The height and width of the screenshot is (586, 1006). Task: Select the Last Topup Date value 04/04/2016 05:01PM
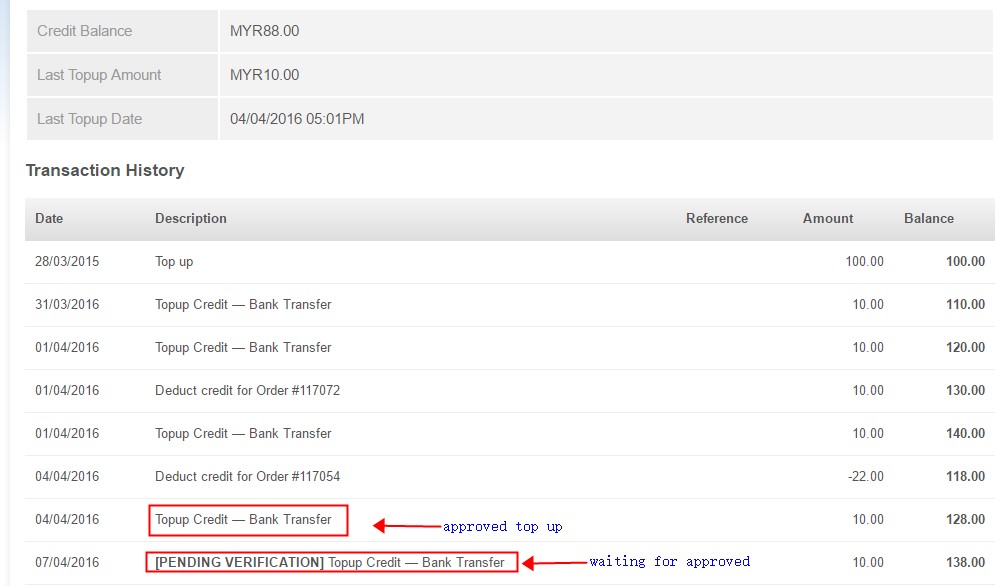click(297, 119)
